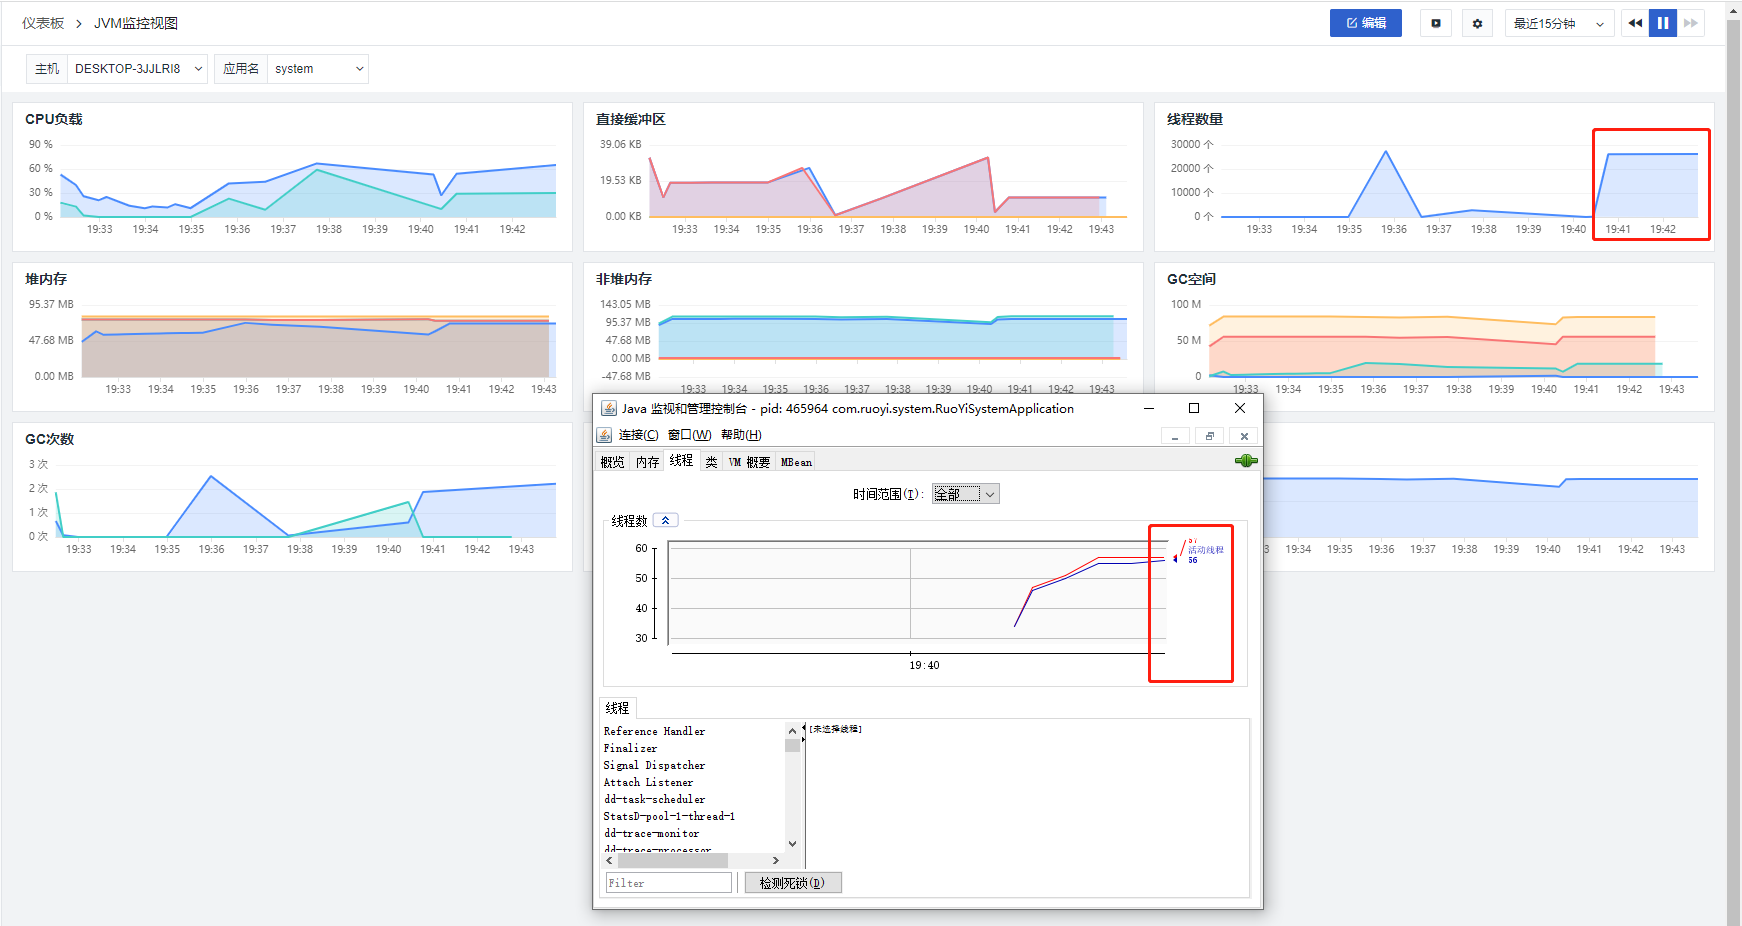Open the 连接(C) menu in JConsole

(x=638, y=435)
